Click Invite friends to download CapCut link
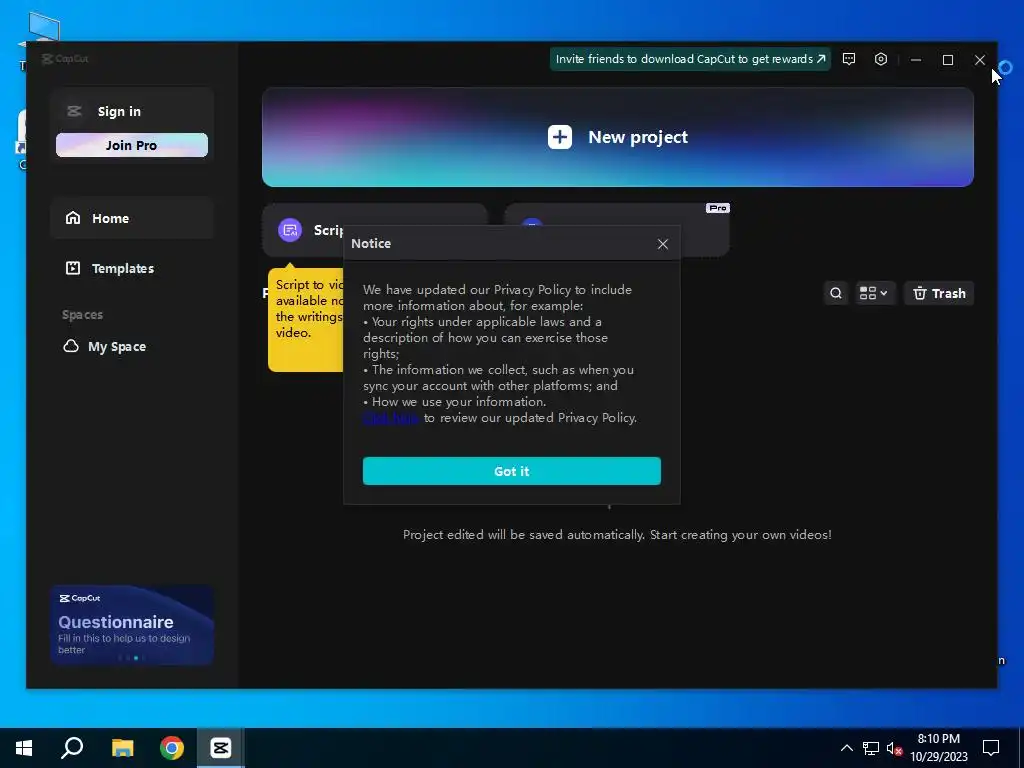Screen dimensions: 1024x768 [x=690, y=59]
